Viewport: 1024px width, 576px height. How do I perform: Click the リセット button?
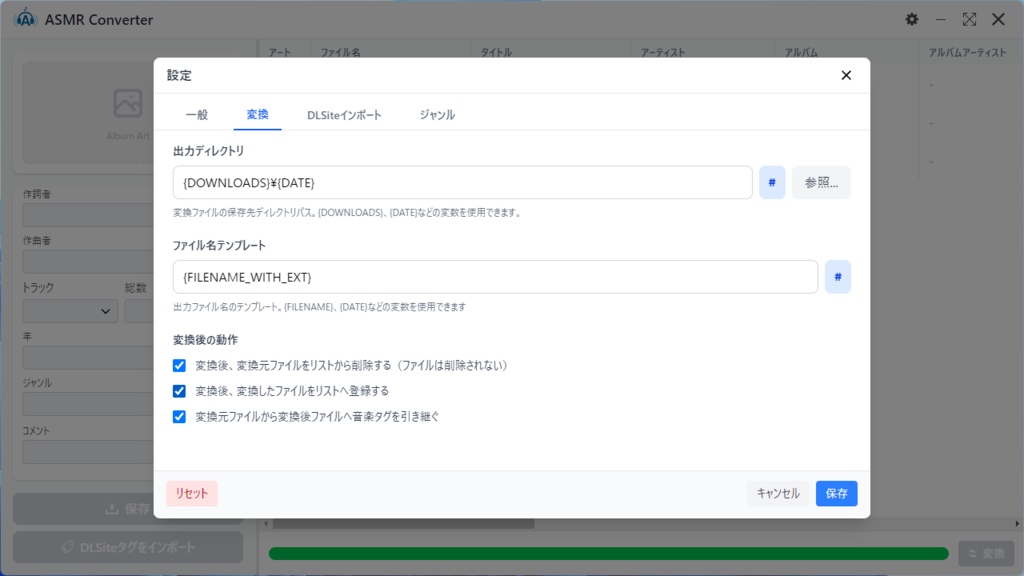(191, 493)
